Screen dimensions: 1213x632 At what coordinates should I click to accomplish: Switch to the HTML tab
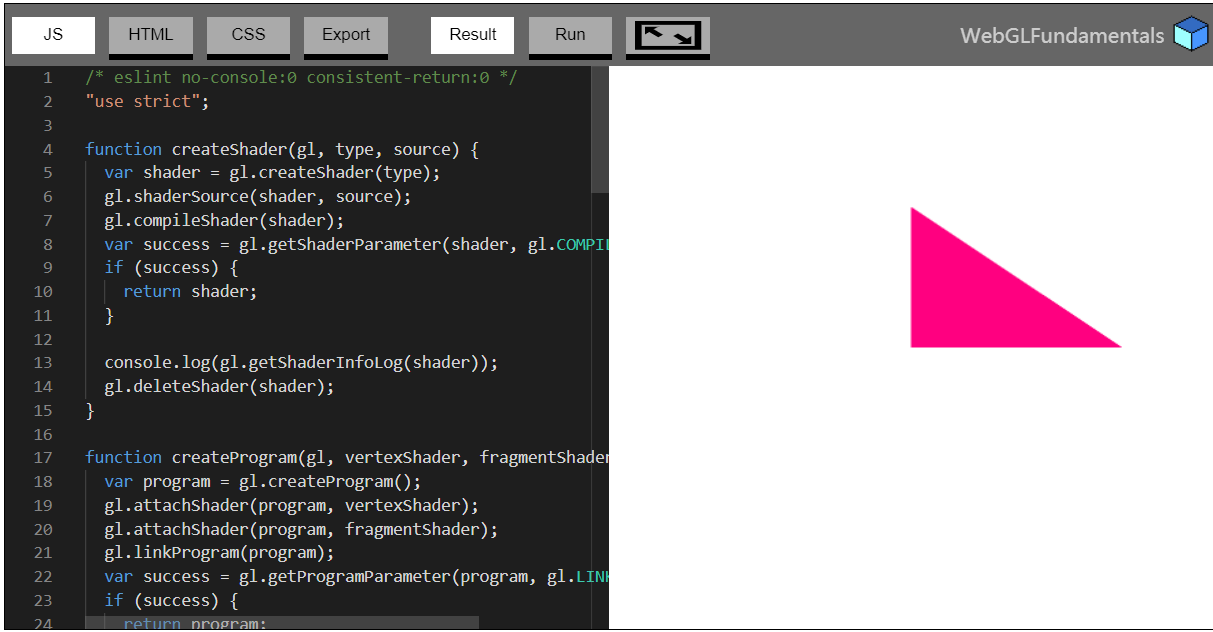150,35
